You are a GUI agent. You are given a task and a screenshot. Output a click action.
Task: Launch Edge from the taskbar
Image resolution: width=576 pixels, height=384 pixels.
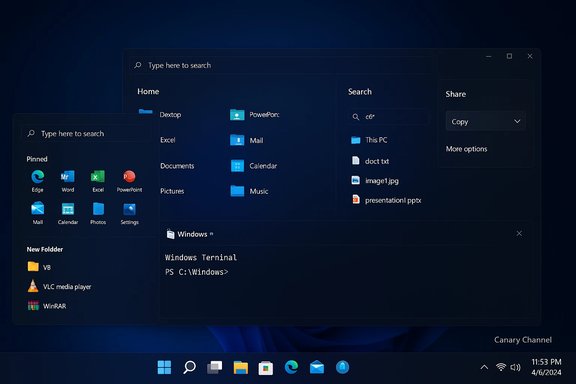point(291,367)
